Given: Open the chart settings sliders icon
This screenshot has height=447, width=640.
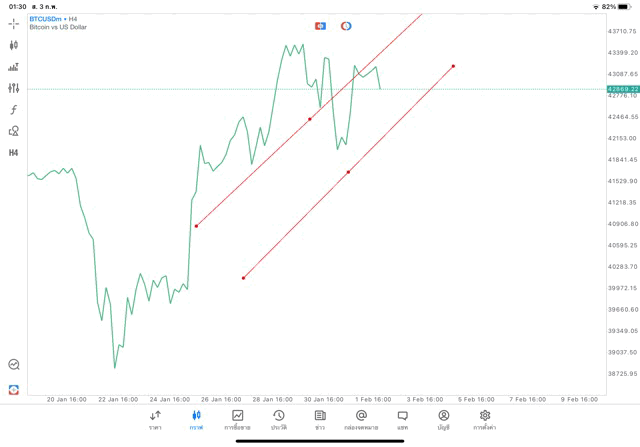Looking at the screenshot, I should (14, 88).
